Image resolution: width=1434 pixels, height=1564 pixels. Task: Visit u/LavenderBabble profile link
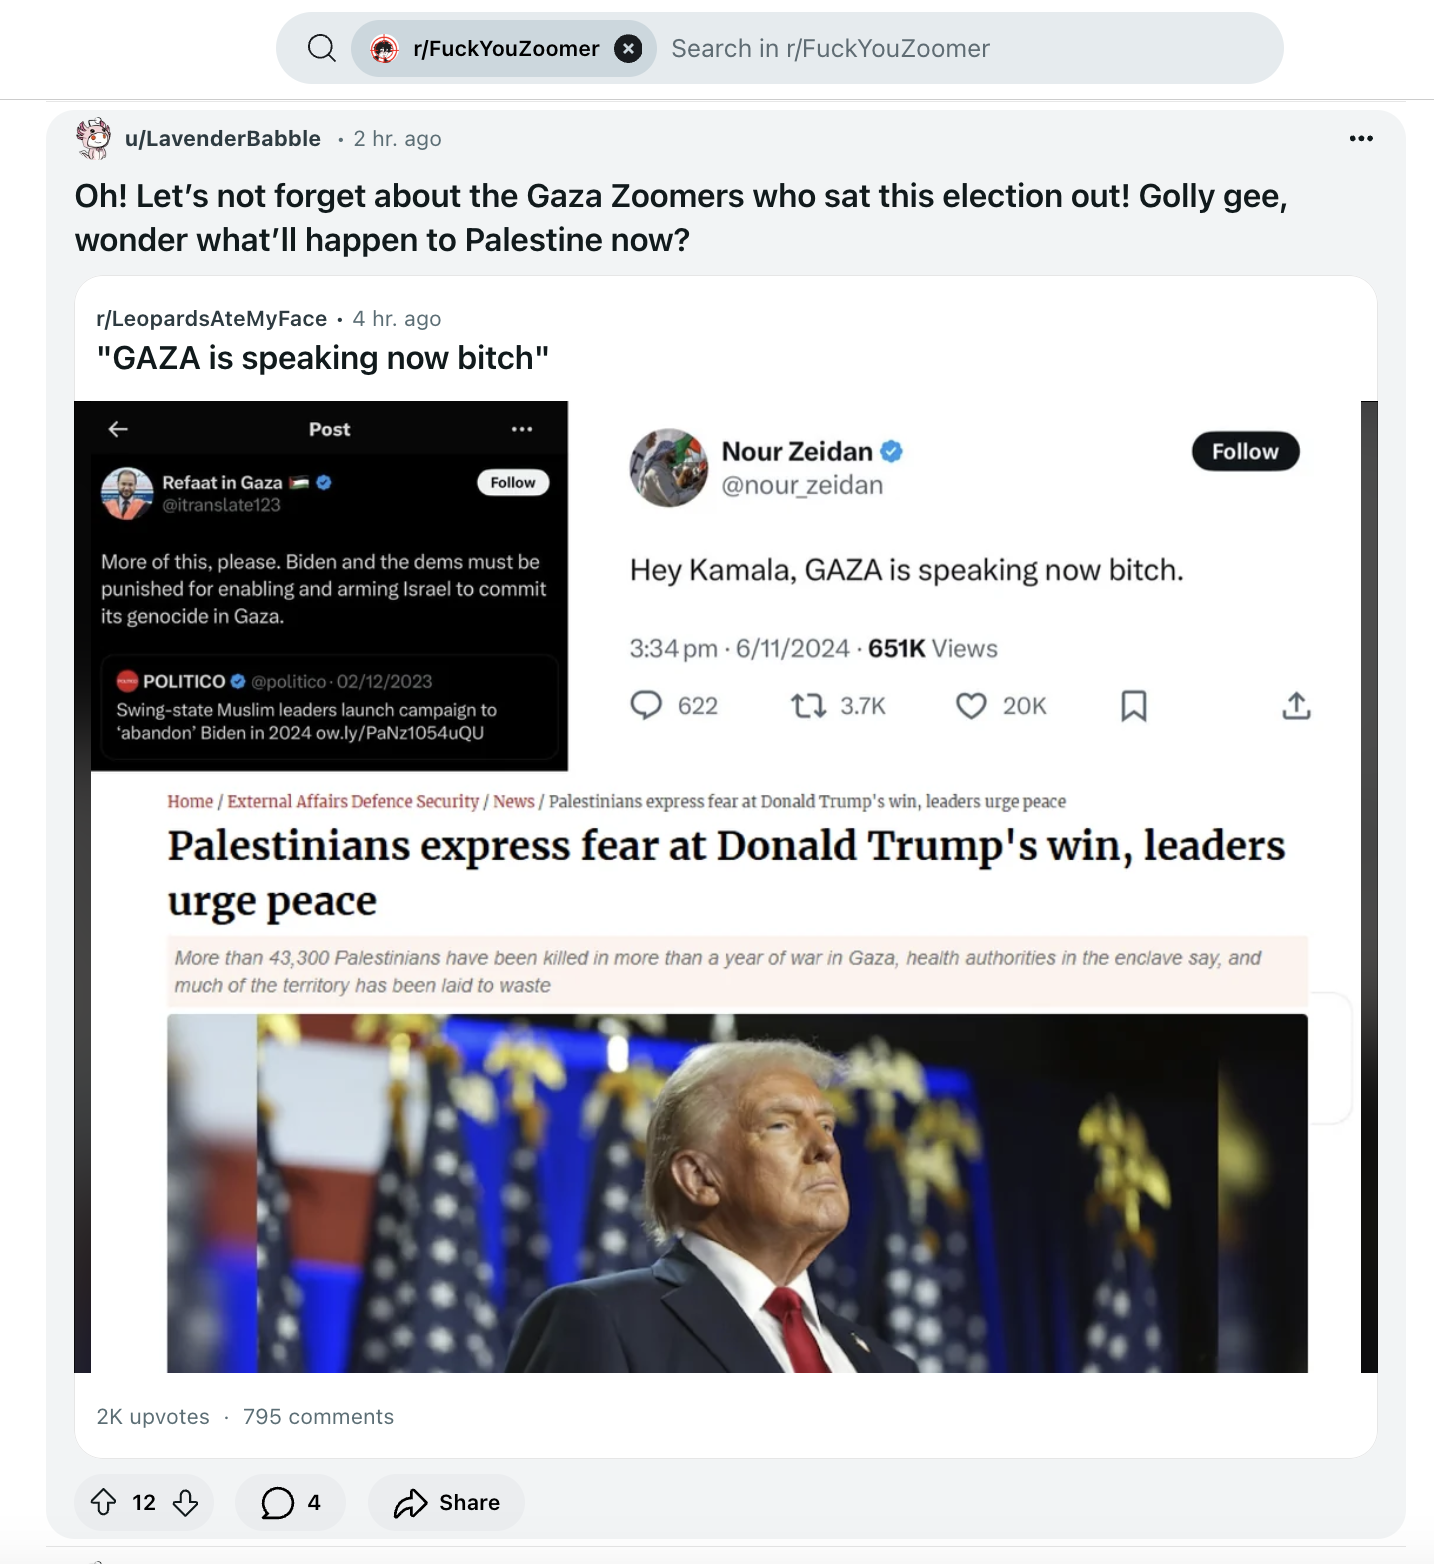click(222, 138)
